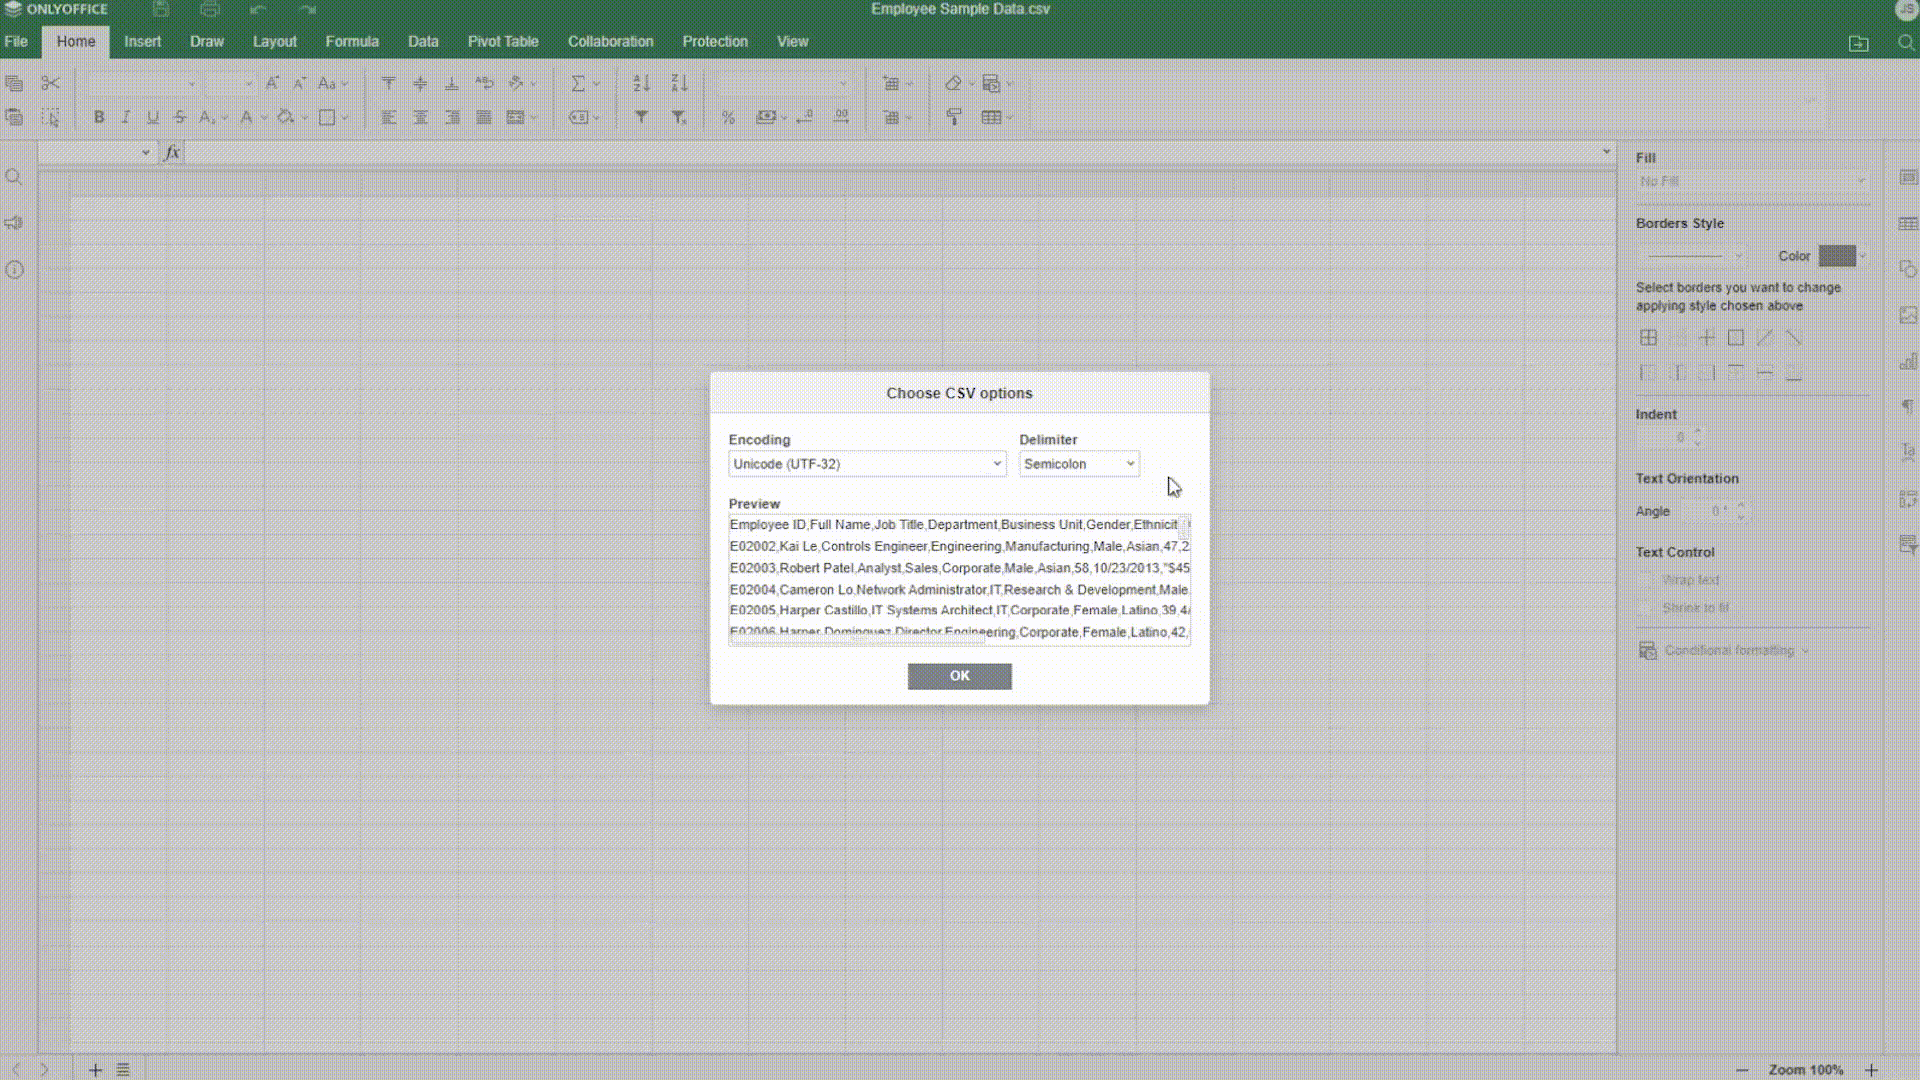Click the Align Top icon
1920x1080 pixels.
[x=388, y=83]
